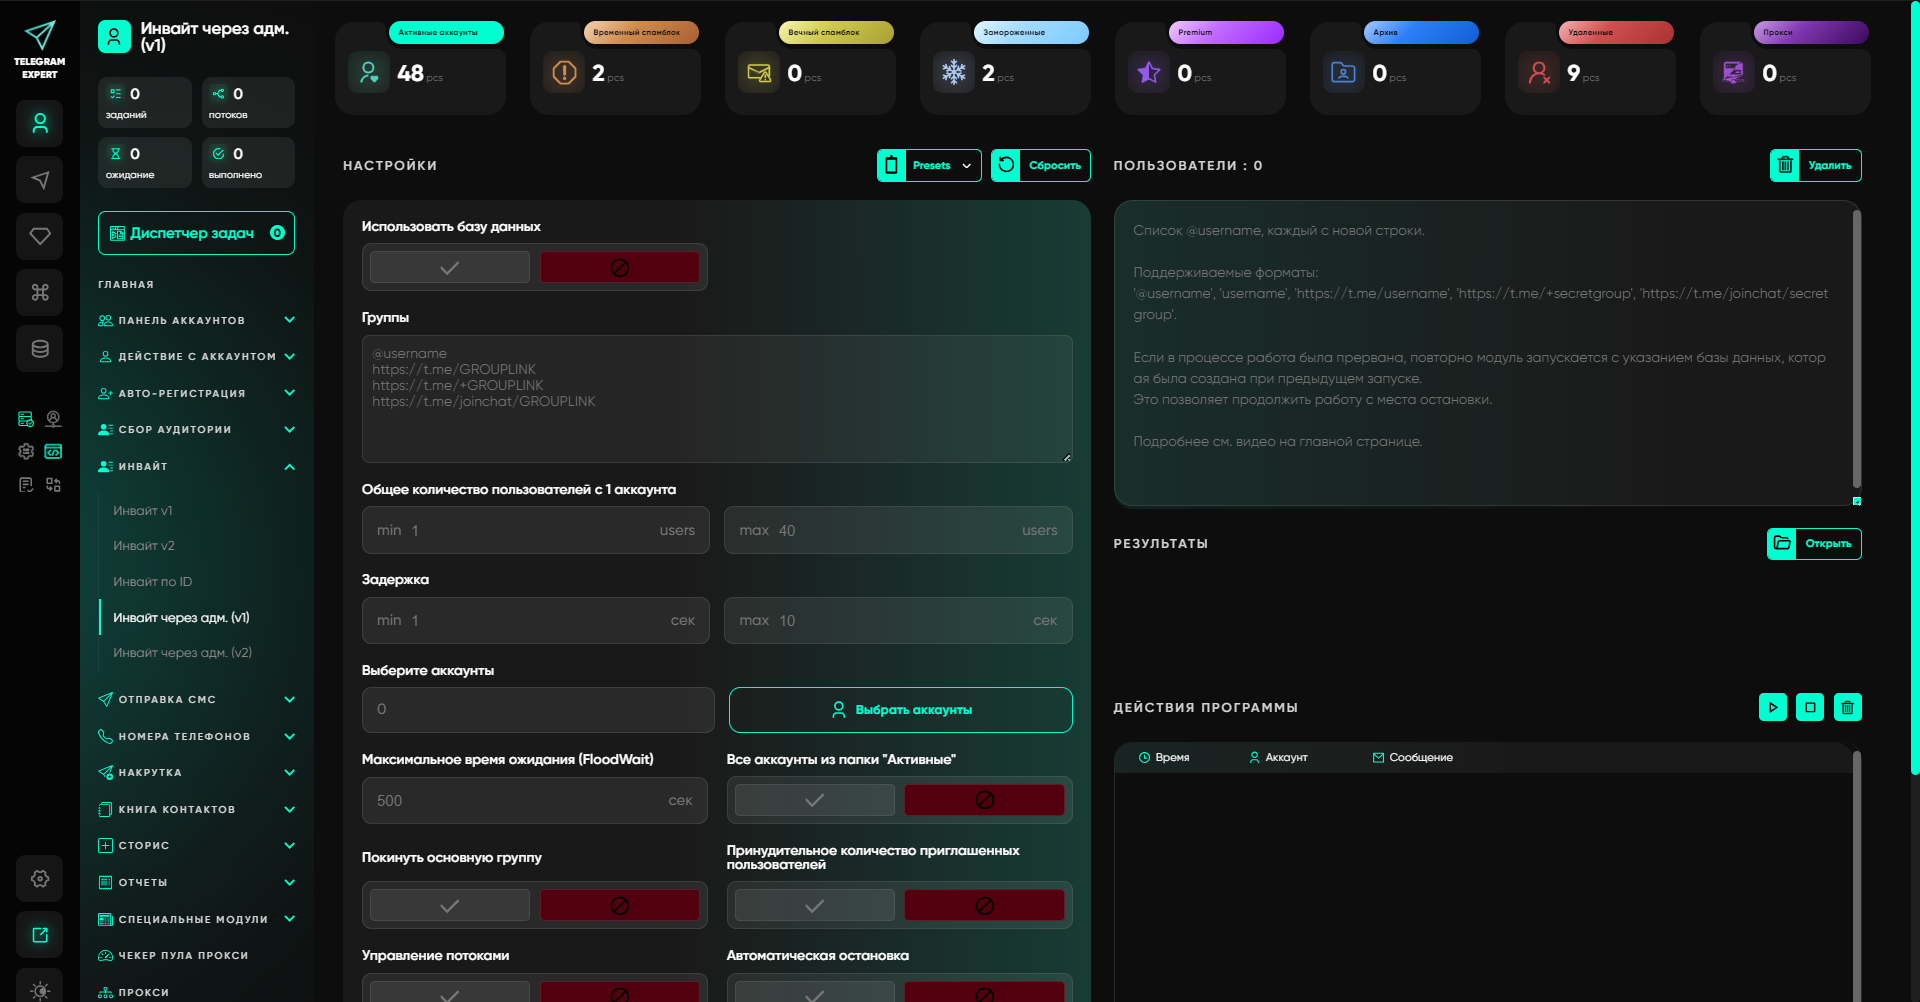The image size is (1920, 1002).
Task: Click the trash icon beside the stop button
Action: point(1847,707)
